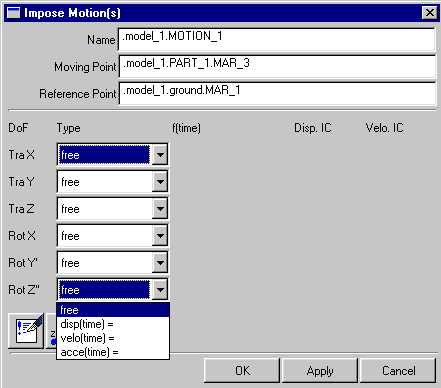This screenshot has width=441, height=388.
Task: Click the 'Type' column header
Action: (x=68, y=128)
